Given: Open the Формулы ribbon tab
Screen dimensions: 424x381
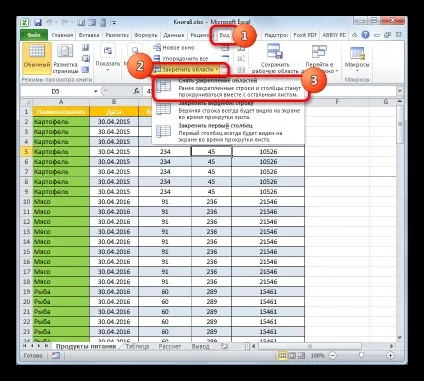Looking at the screenshot, I should [145, 35].
